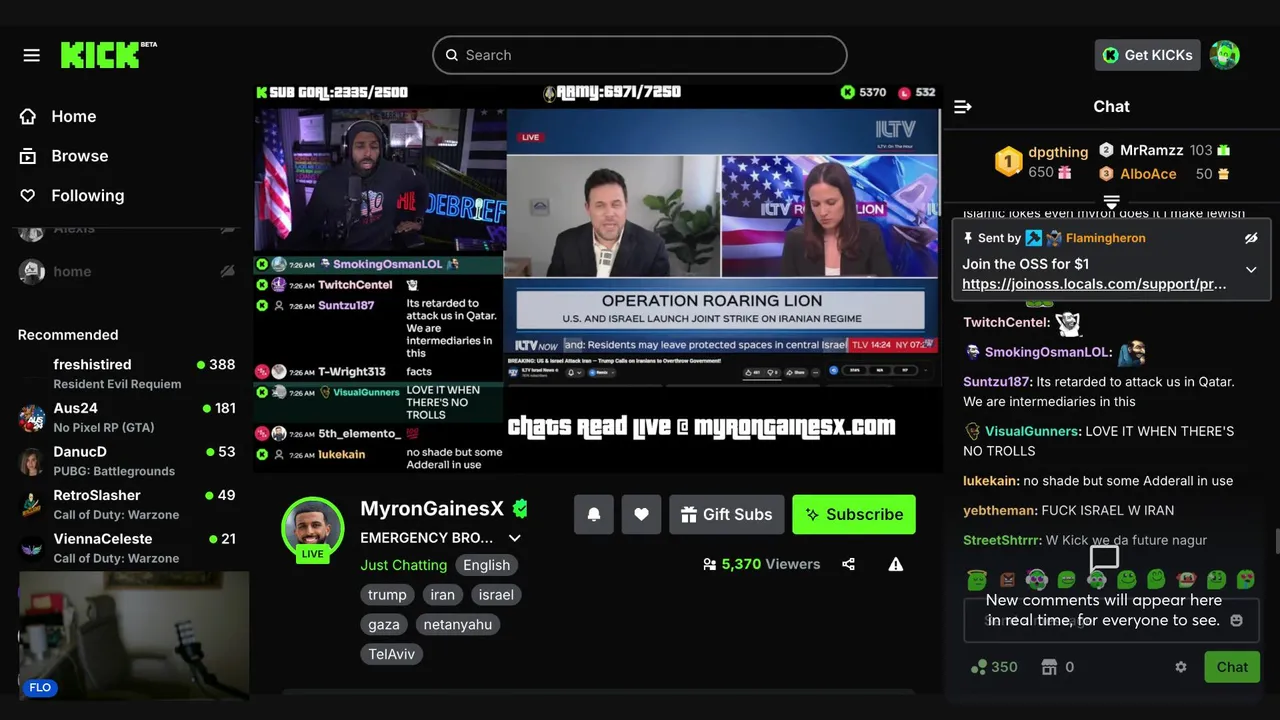This screenshot has width=1280, height=720.
Task: Click the trump tag
Action: 387,595
